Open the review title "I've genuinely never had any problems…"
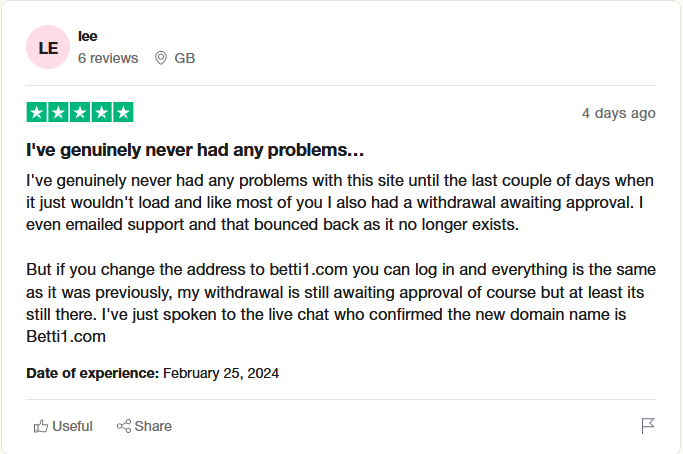Screen dimensions: 683x454 [195, 151]
